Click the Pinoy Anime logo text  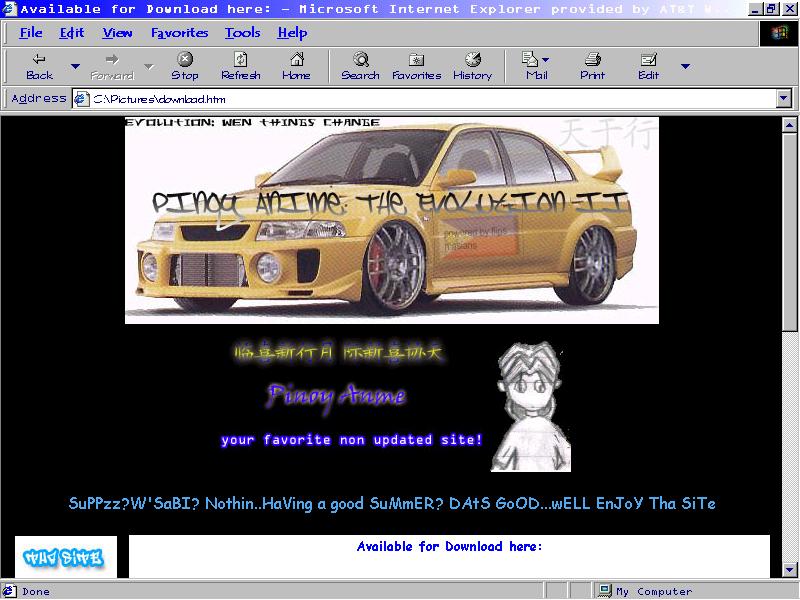click(x=337, y=395)
